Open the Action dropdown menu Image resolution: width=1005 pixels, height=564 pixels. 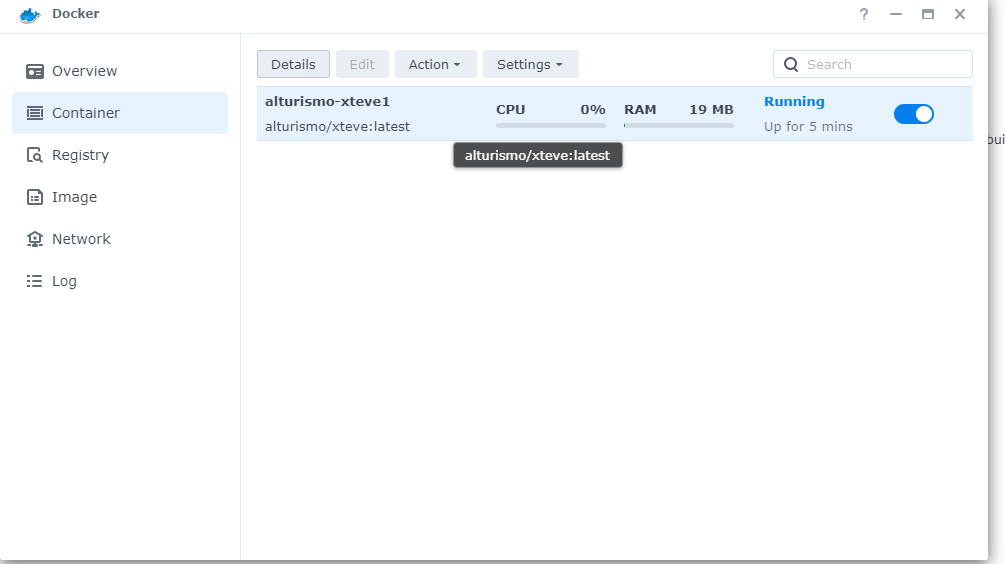(435, 64)
